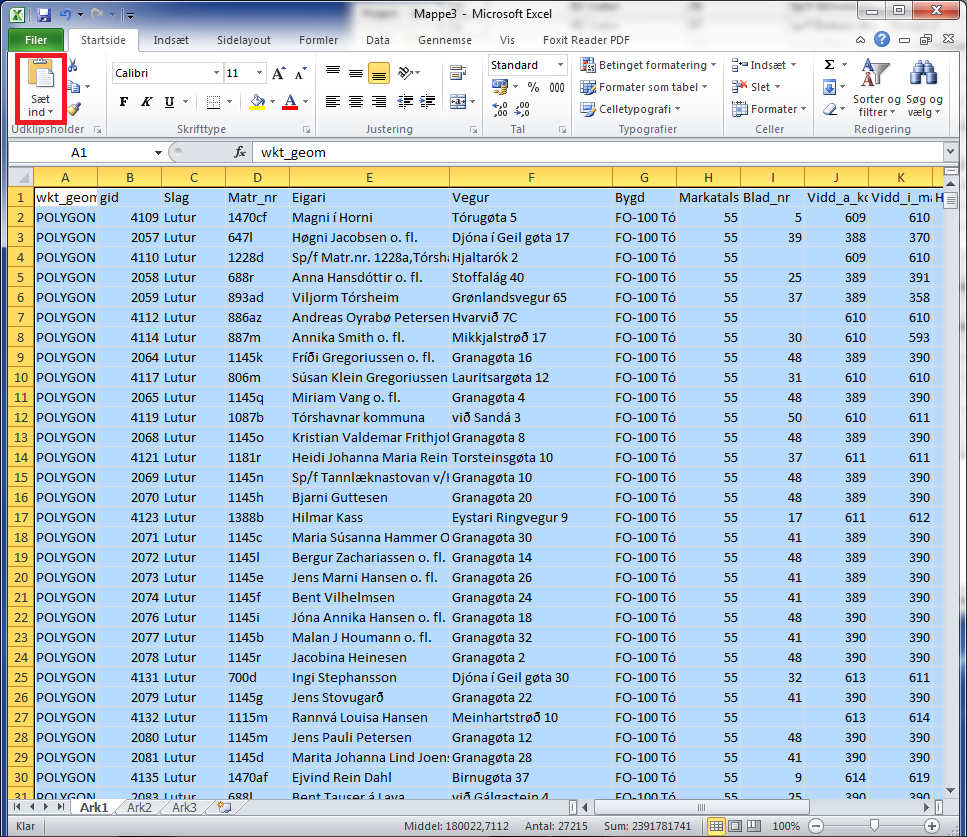Decrease the cell indent
Screen dimensions: 967x837
[405, 102]
